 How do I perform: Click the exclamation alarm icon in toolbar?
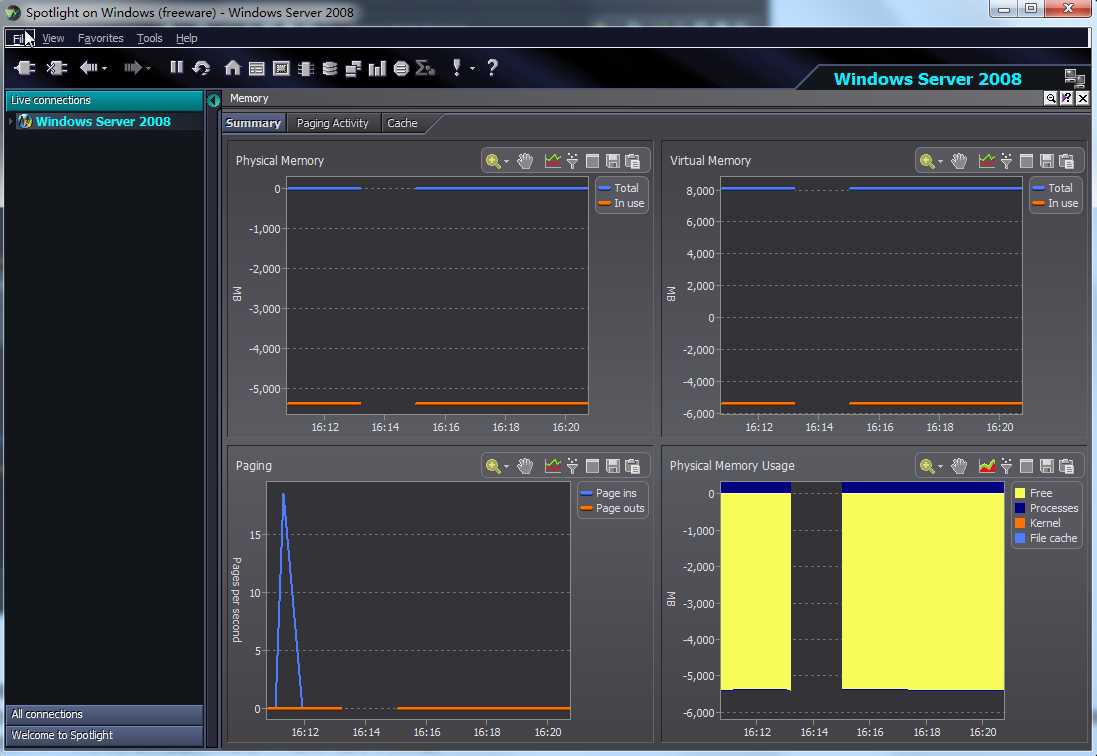457,67
